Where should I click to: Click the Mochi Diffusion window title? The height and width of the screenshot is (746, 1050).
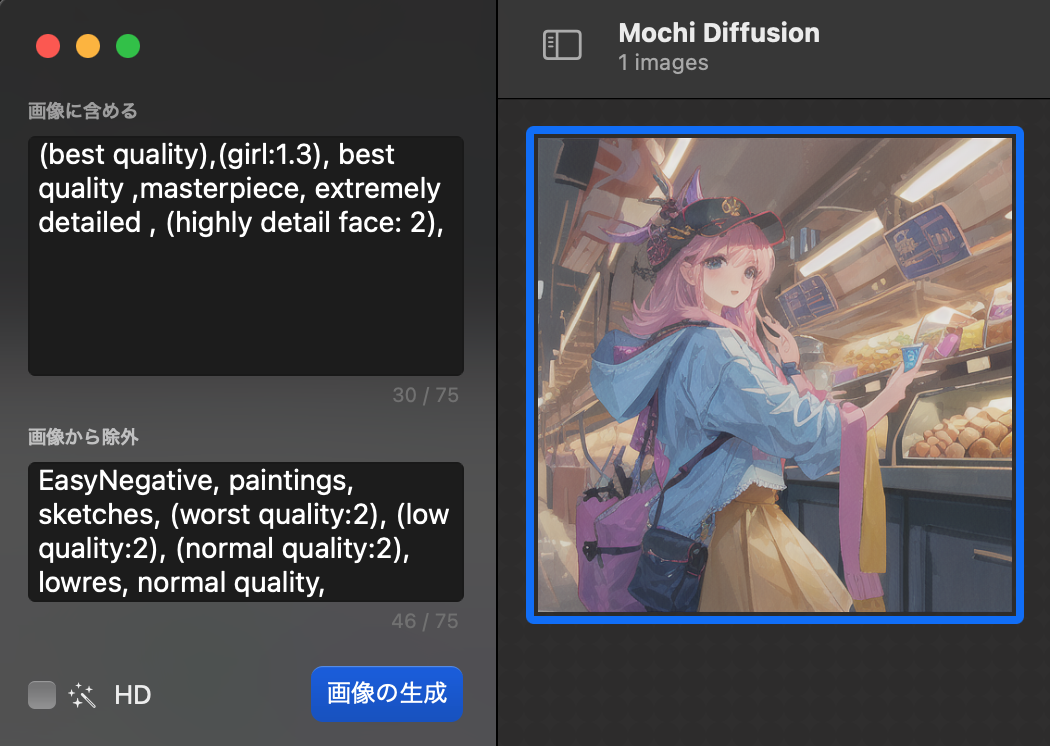pyautogui.click(x=718, y=33)
